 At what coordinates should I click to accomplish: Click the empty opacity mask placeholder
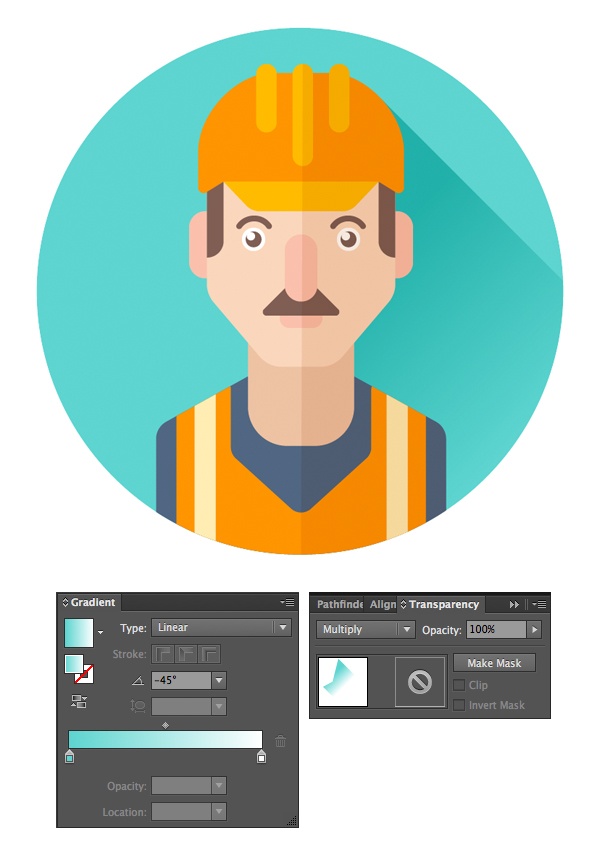tap(420, 681)
